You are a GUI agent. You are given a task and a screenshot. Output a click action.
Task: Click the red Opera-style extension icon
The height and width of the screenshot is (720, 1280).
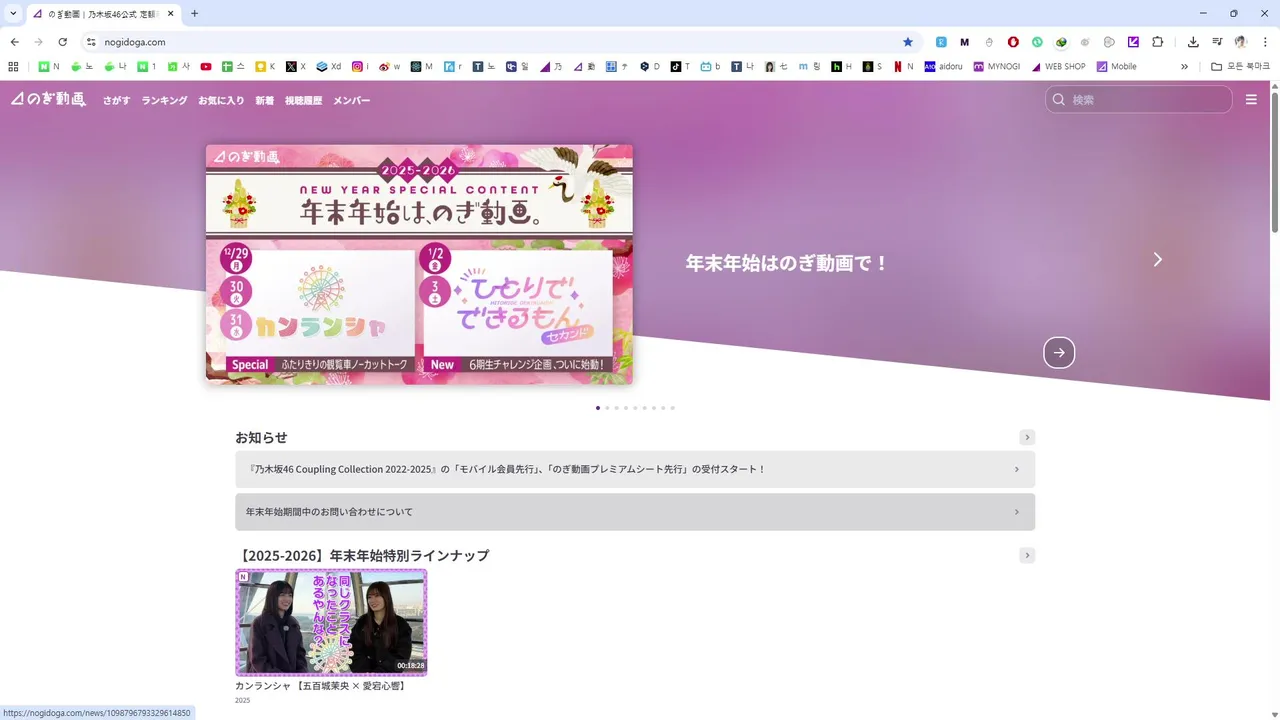1013,42
